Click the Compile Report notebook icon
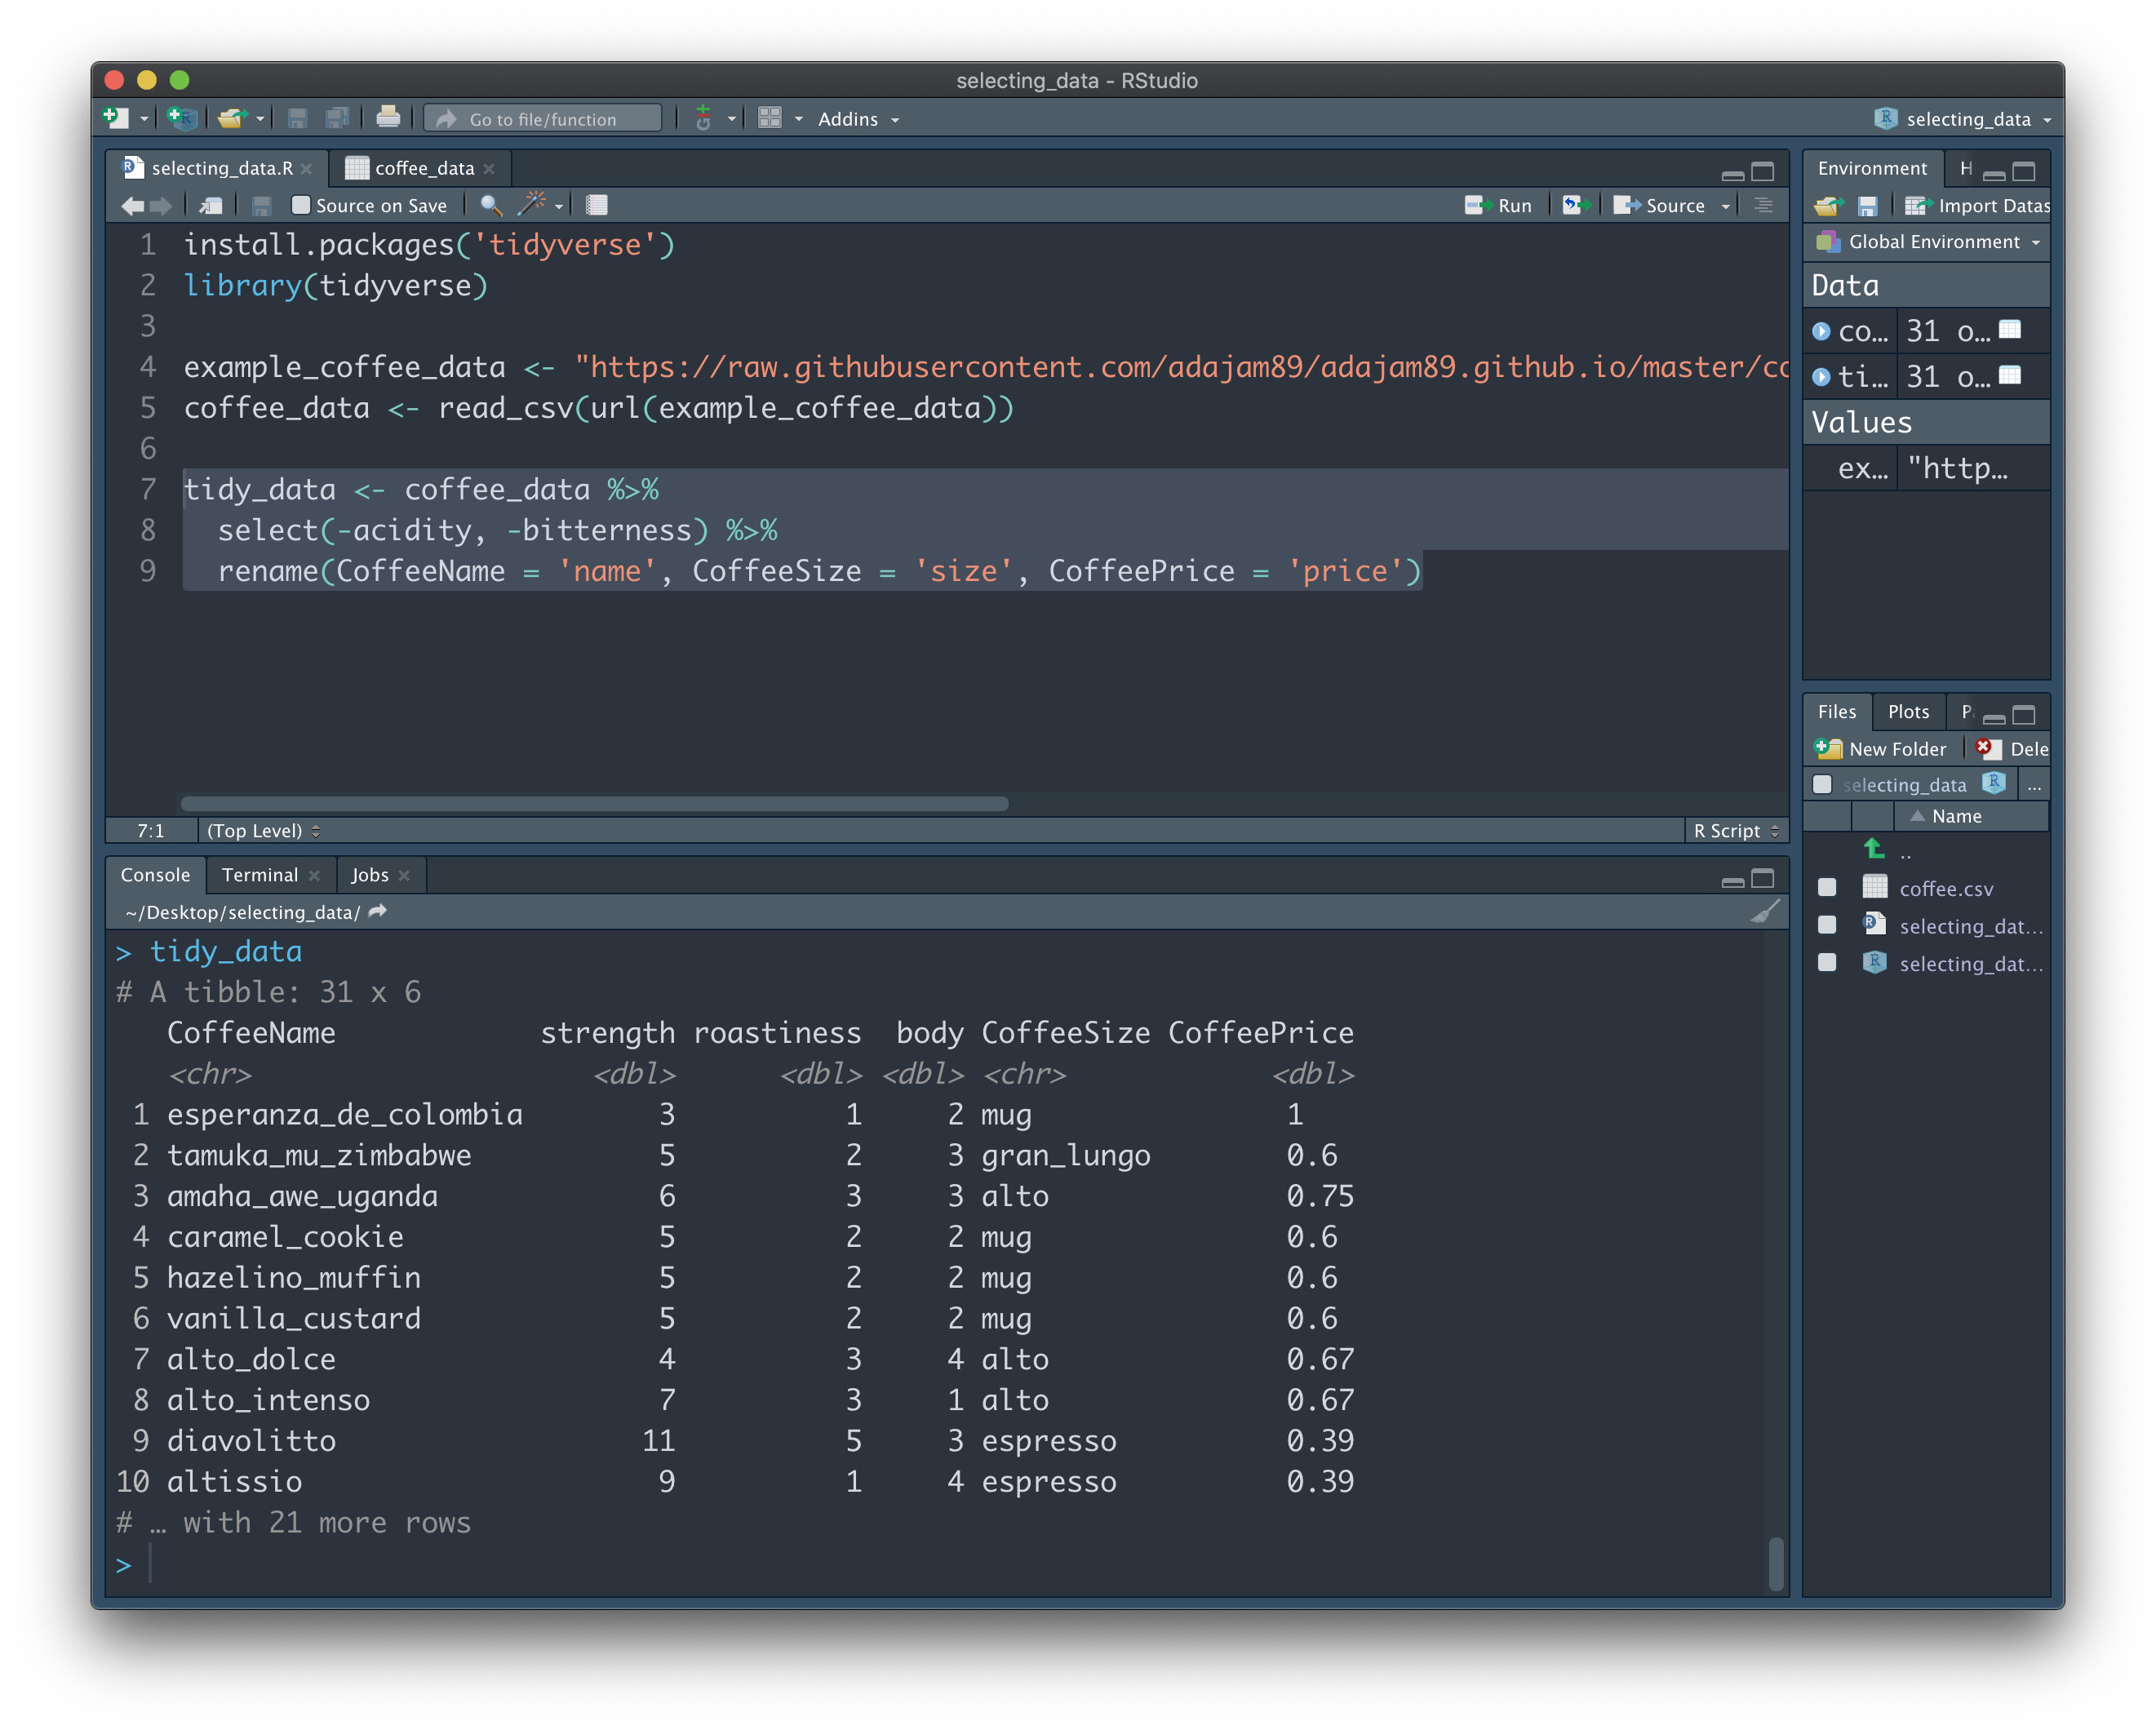Viewport: 2156px width, 1730px height. click(596, 206)
